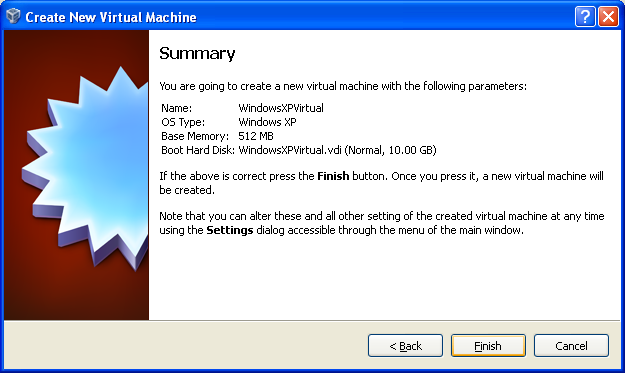
Task: Close the Create New Virtual Machine wizard
Action: [x=608, y=17]
